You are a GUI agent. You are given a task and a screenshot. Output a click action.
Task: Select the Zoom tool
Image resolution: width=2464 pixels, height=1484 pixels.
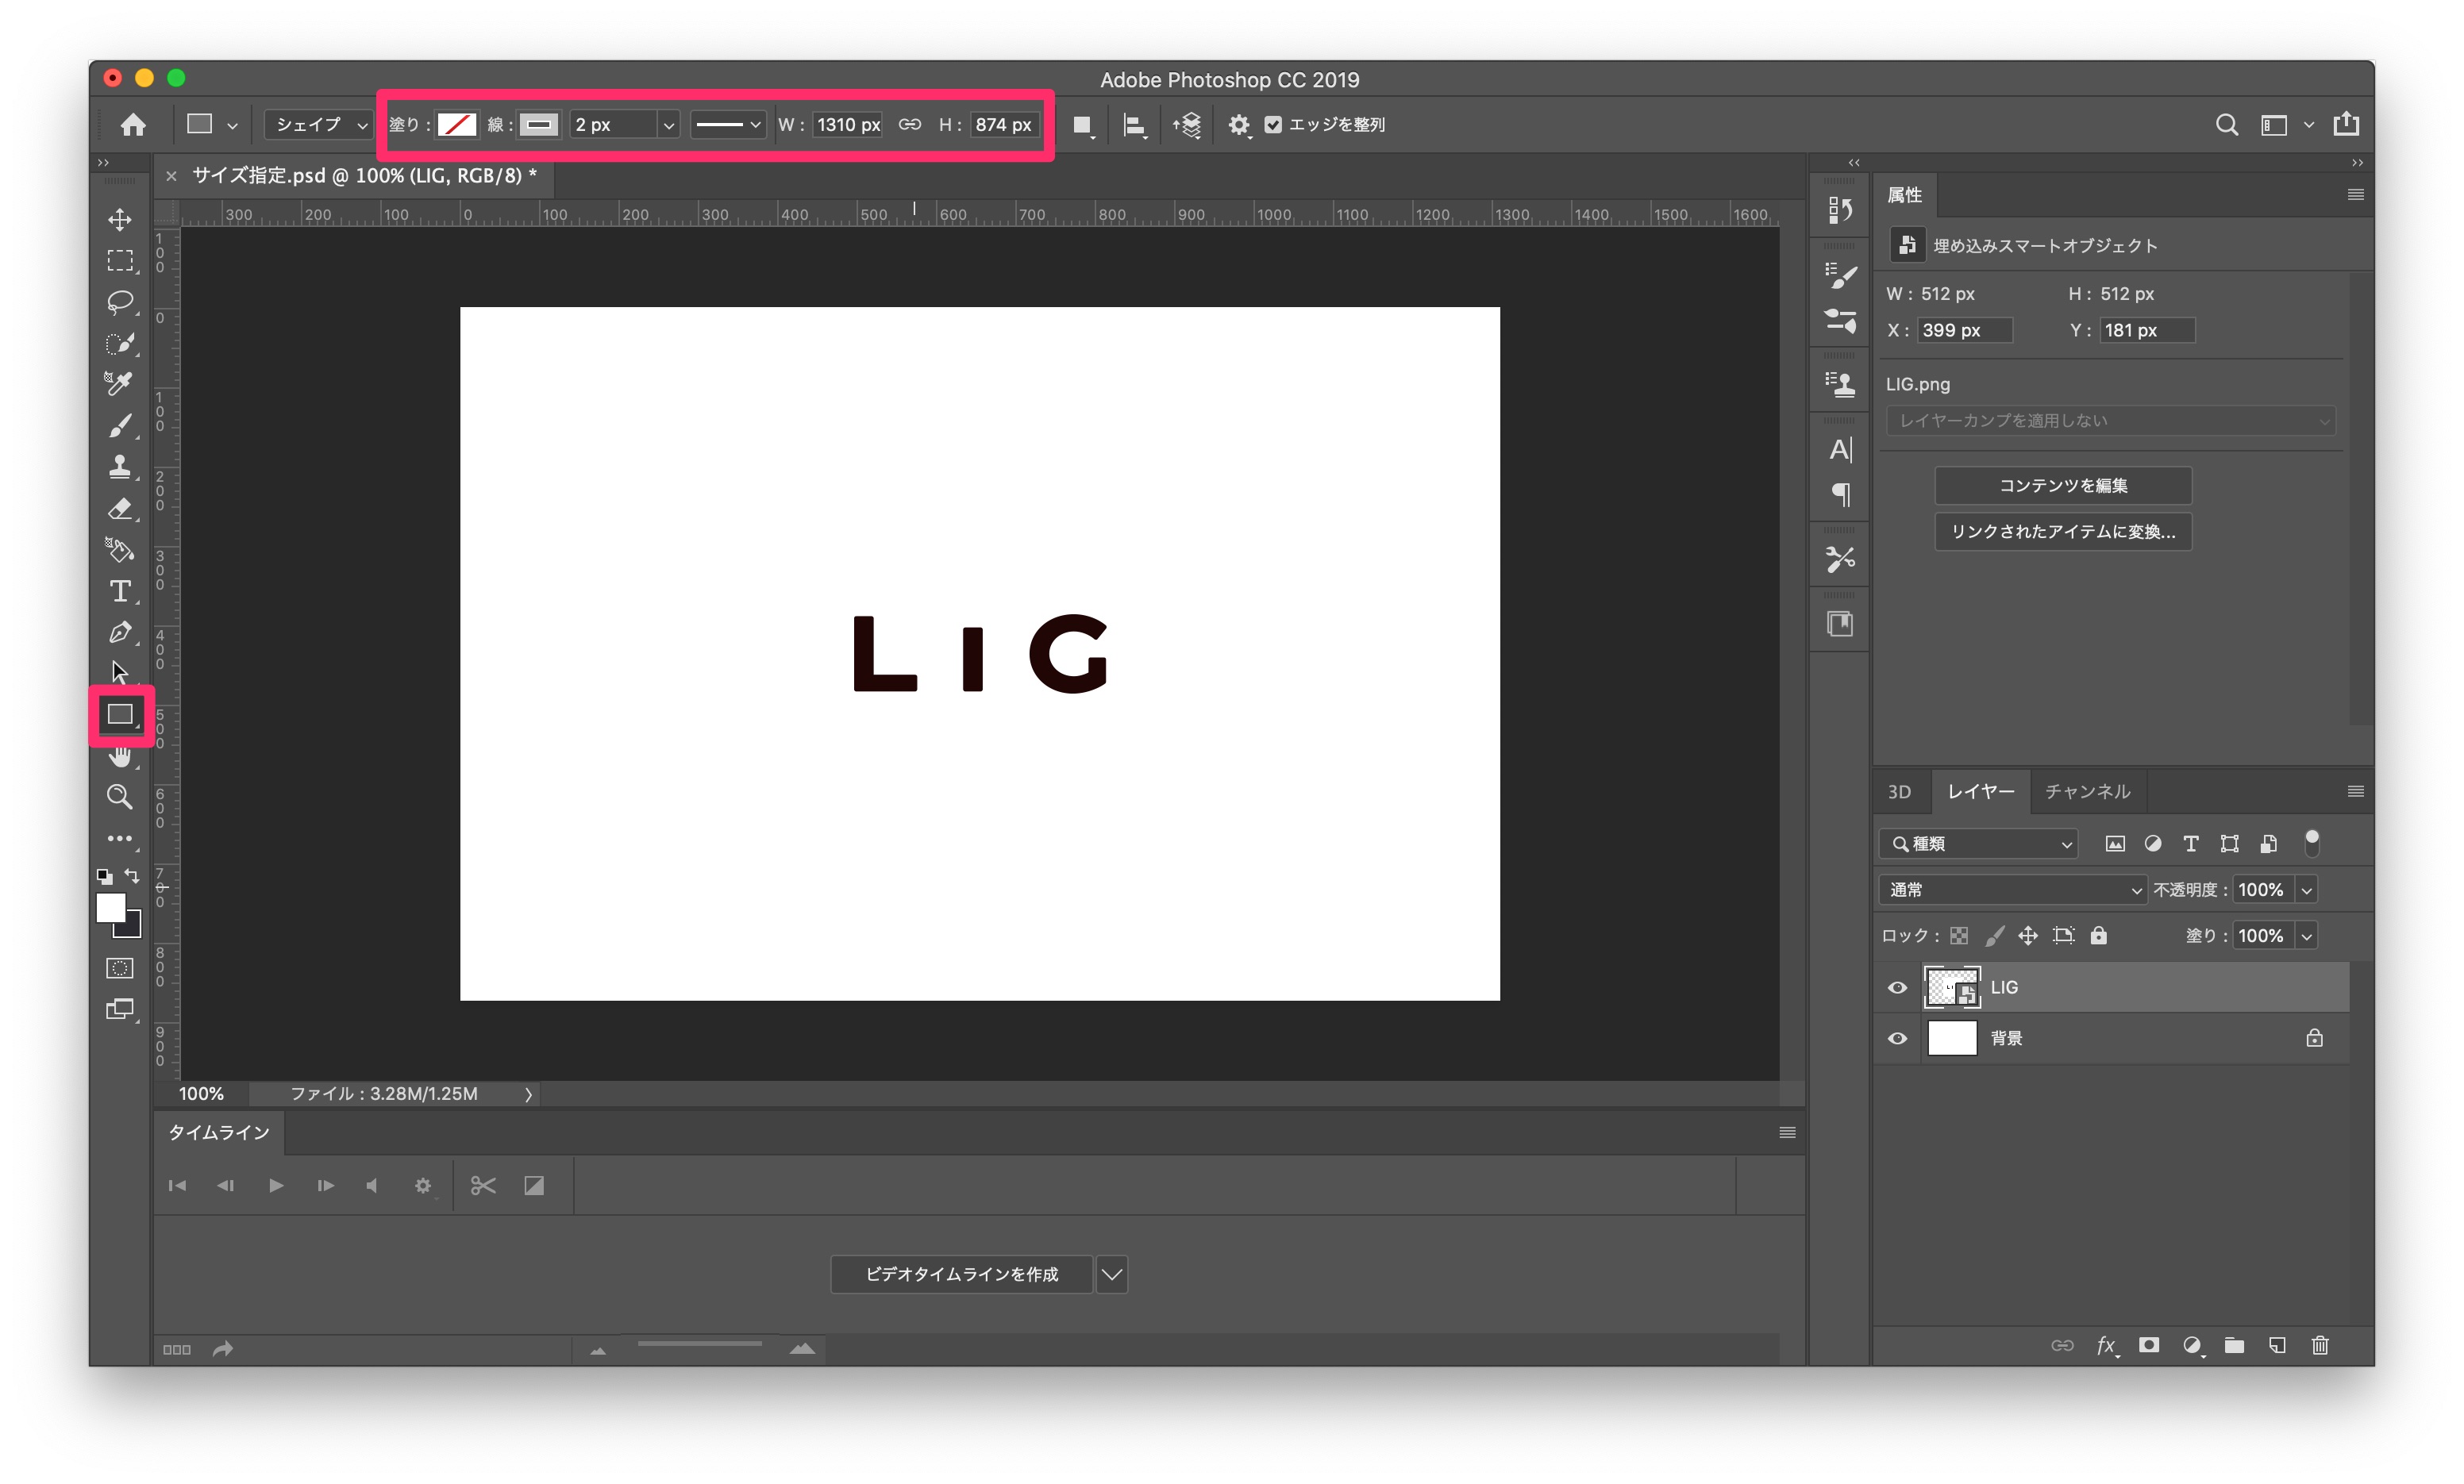pyautogui.click(x=120, y=797)
